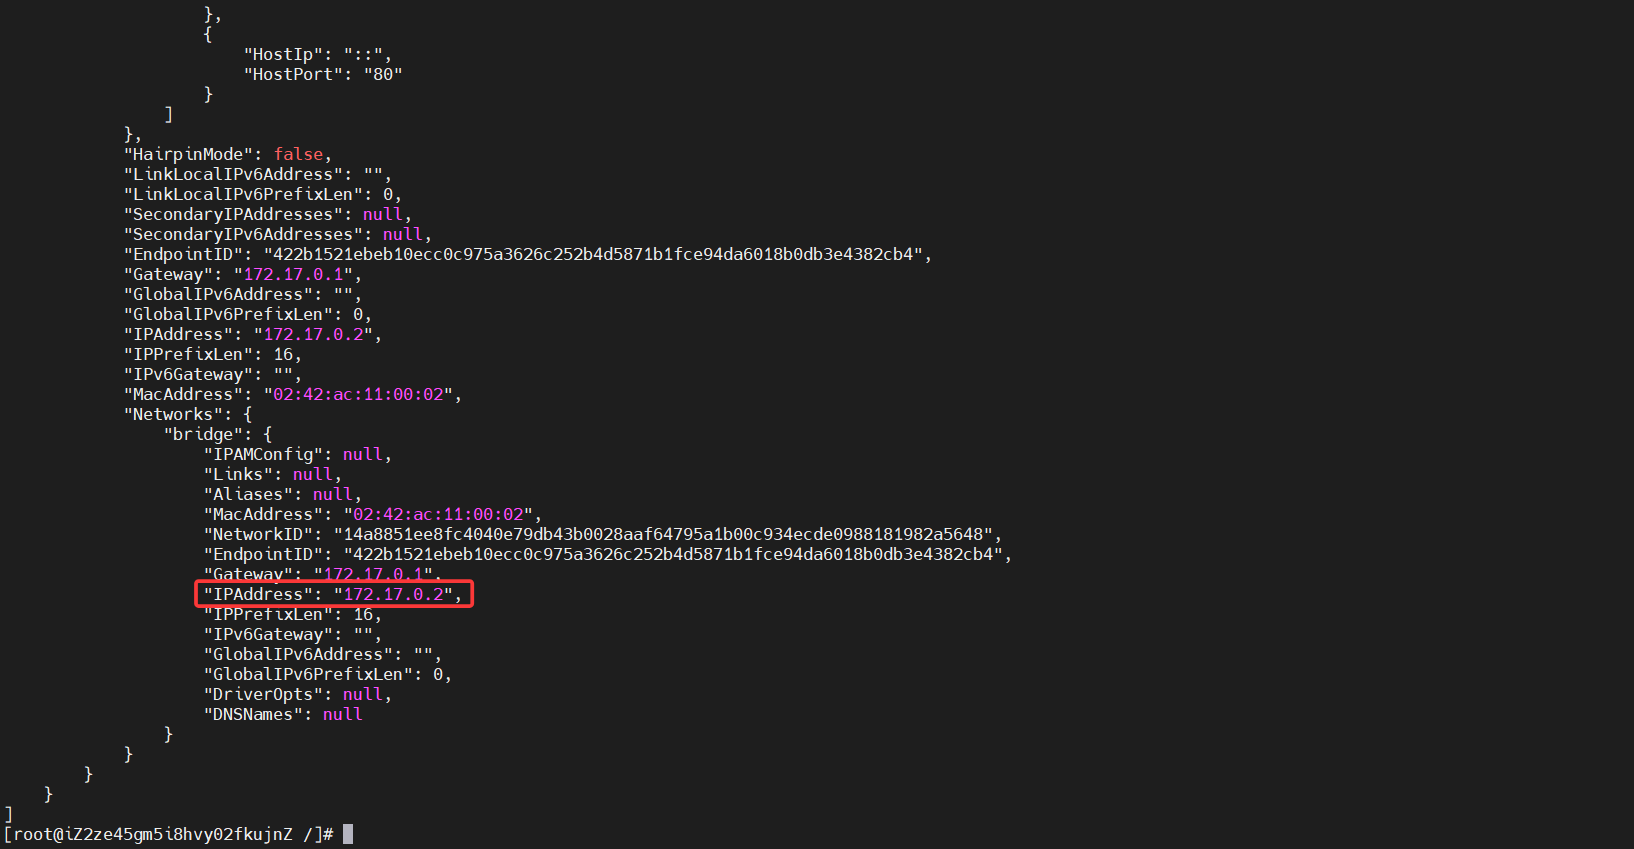
Task: Click the NetworkID hash string
Action: [662, 534]
